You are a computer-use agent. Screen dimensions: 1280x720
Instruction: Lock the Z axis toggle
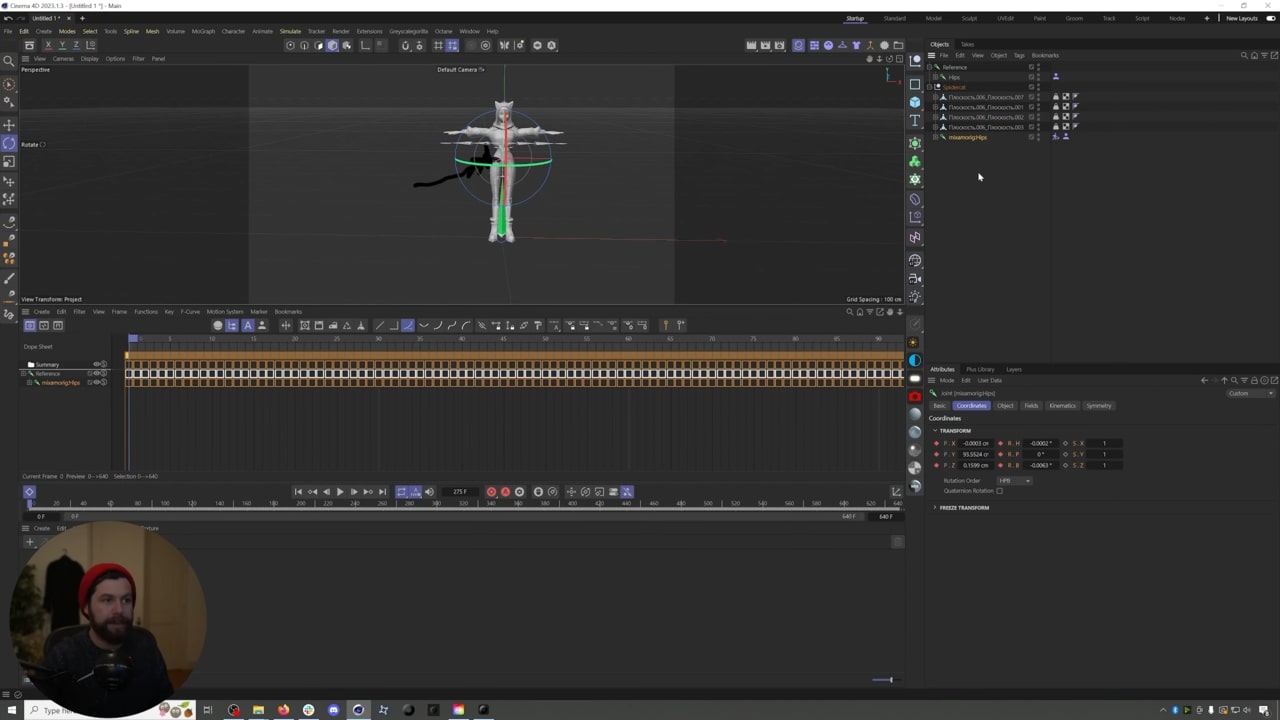pyautogui.click(x=76, y=45)
